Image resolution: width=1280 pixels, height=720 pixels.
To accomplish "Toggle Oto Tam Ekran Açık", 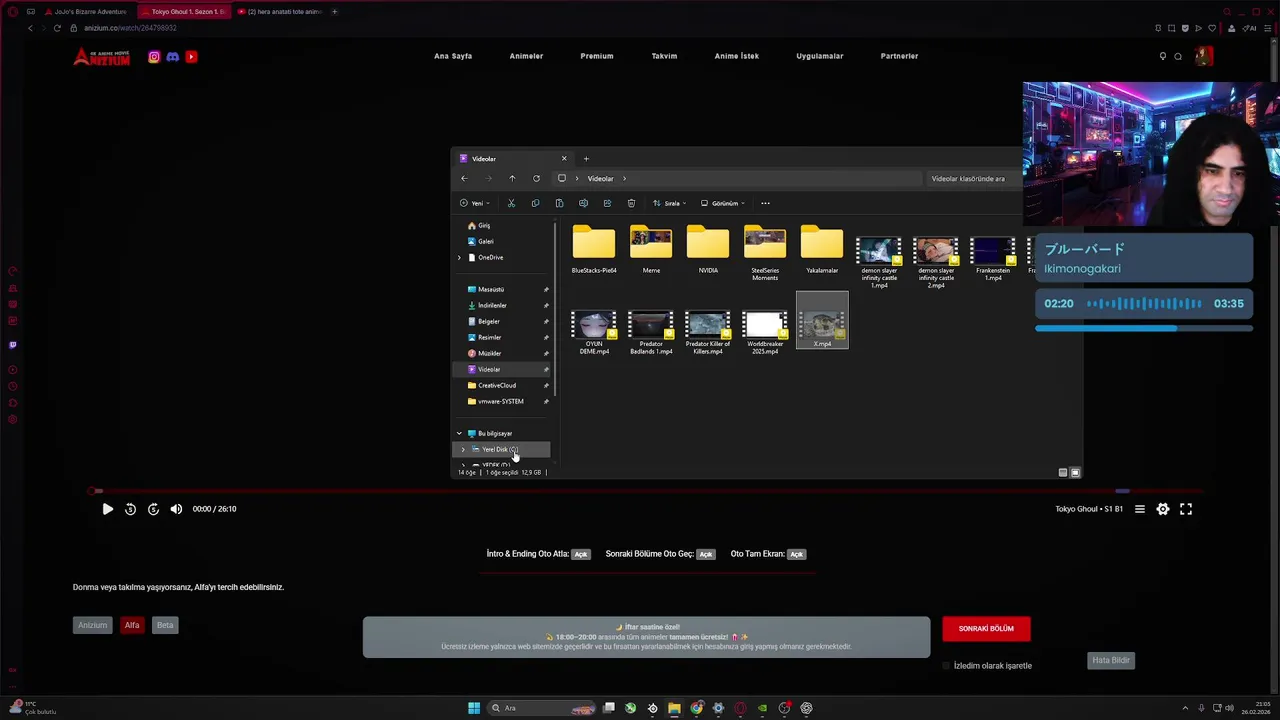I will (796, 554).
